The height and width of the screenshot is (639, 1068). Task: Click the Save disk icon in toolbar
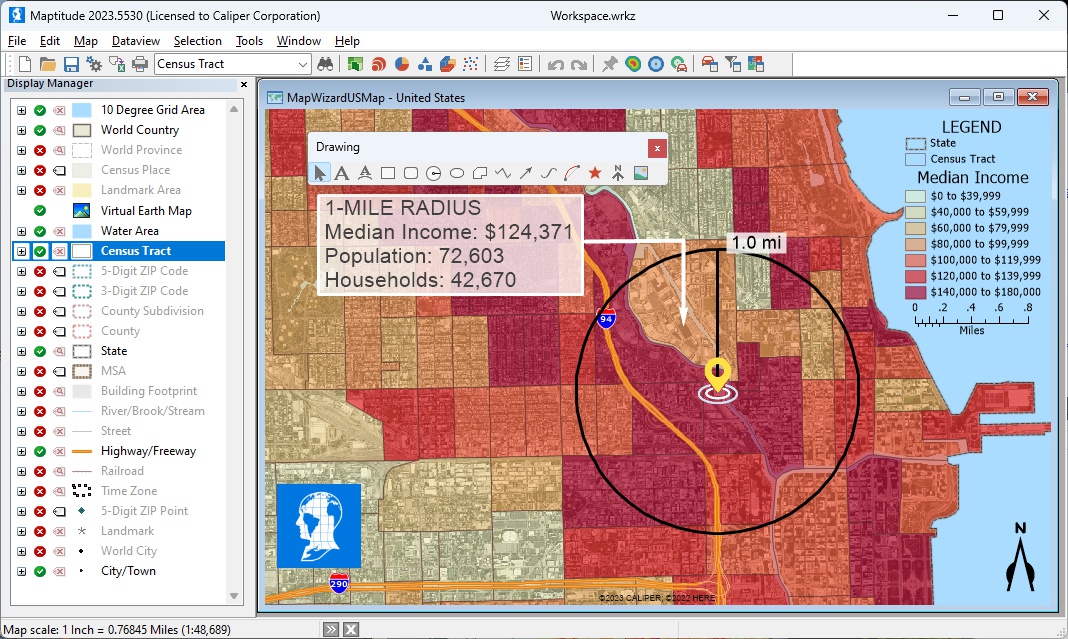(x=71, y=64)
